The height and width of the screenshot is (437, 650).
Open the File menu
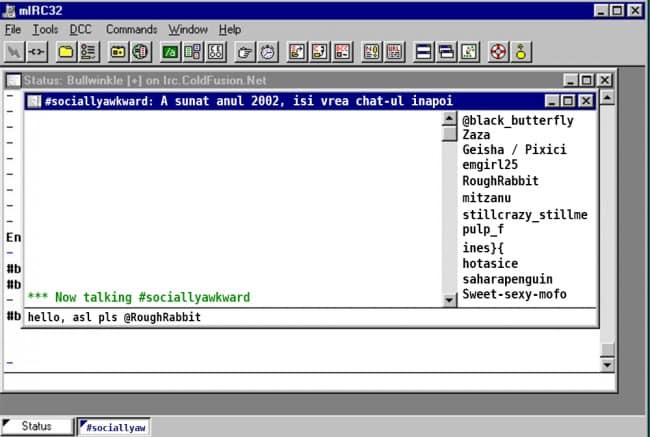point(13,30)
